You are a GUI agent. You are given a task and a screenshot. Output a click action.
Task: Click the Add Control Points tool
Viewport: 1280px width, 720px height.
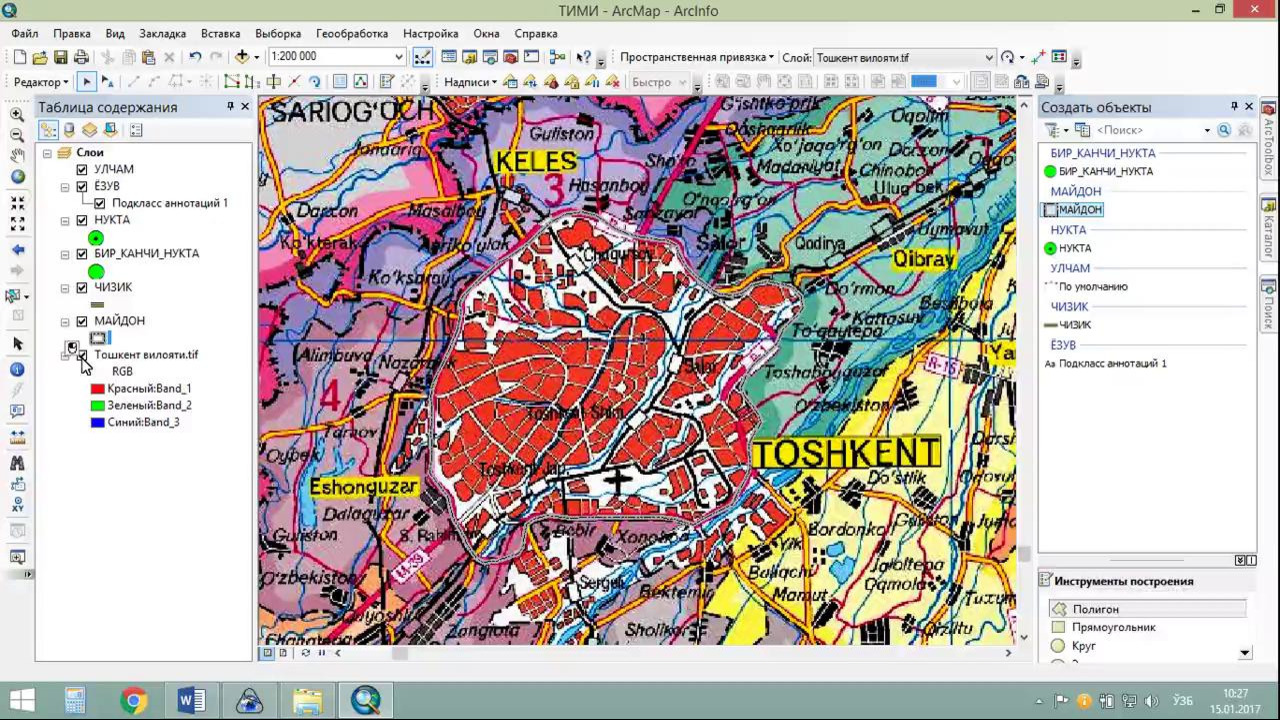pyautogui.click(x=1038, y=58)
